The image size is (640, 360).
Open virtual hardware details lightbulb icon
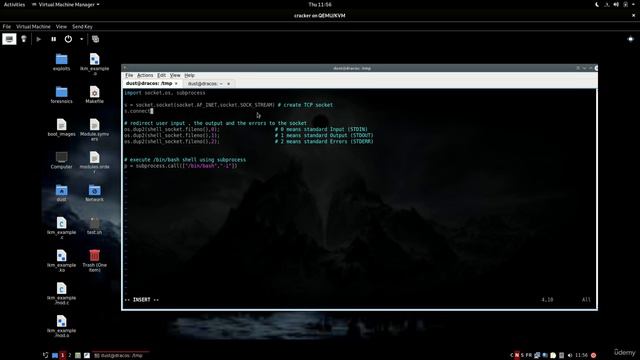pos(24,39)
